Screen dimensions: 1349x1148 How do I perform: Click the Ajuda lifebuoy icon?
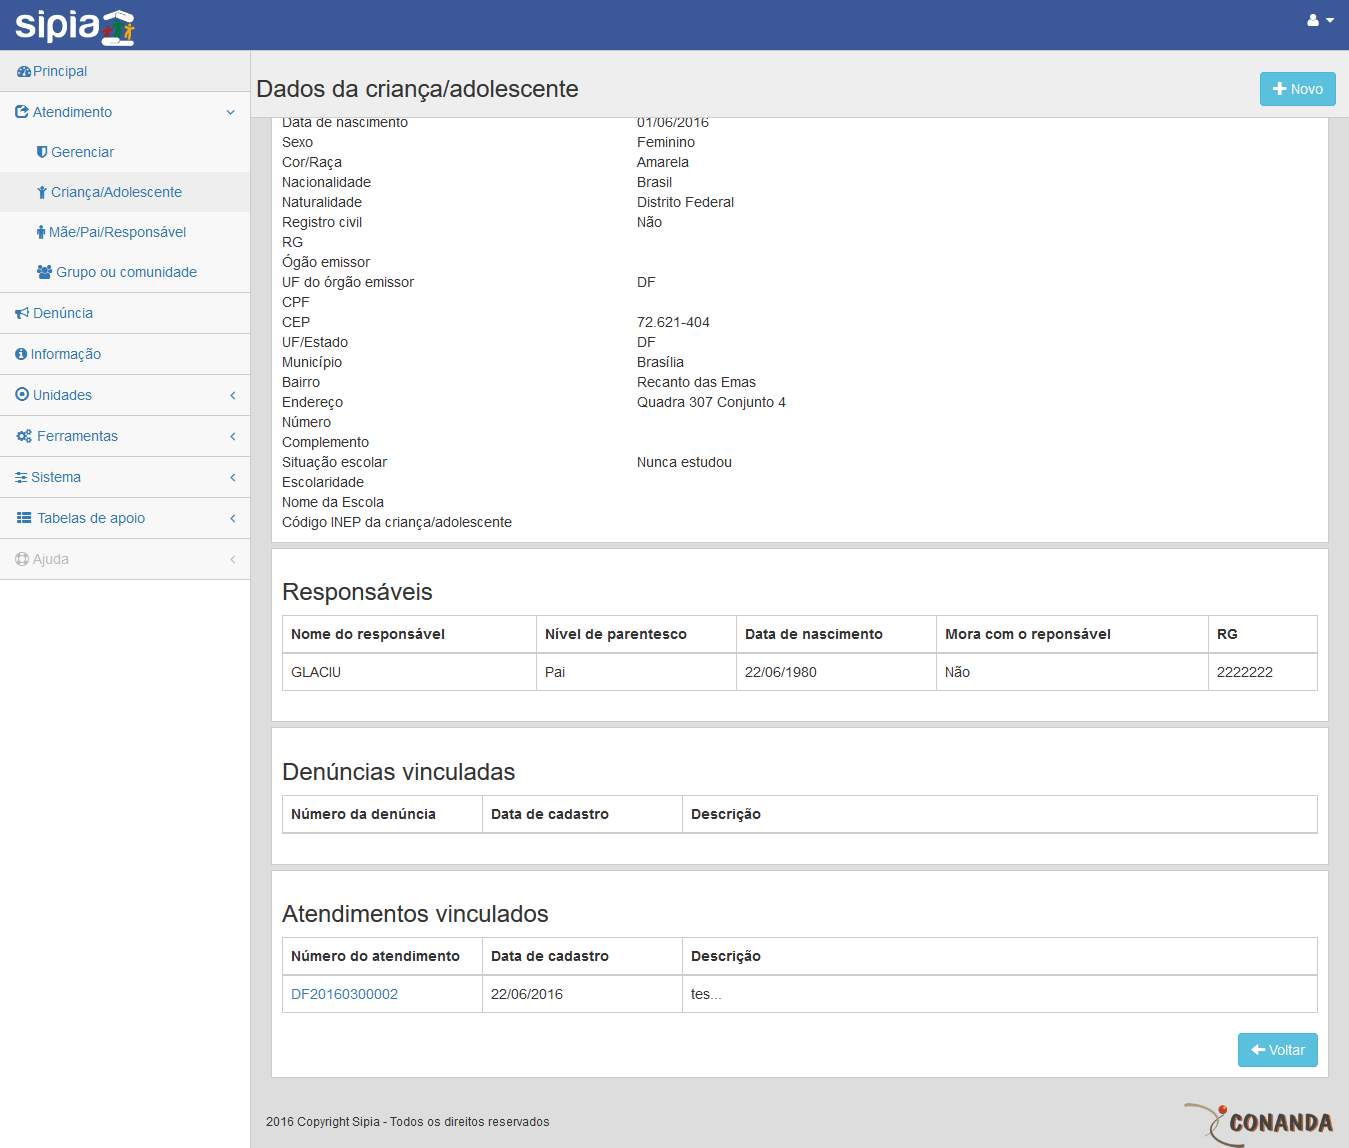(22, 559)
